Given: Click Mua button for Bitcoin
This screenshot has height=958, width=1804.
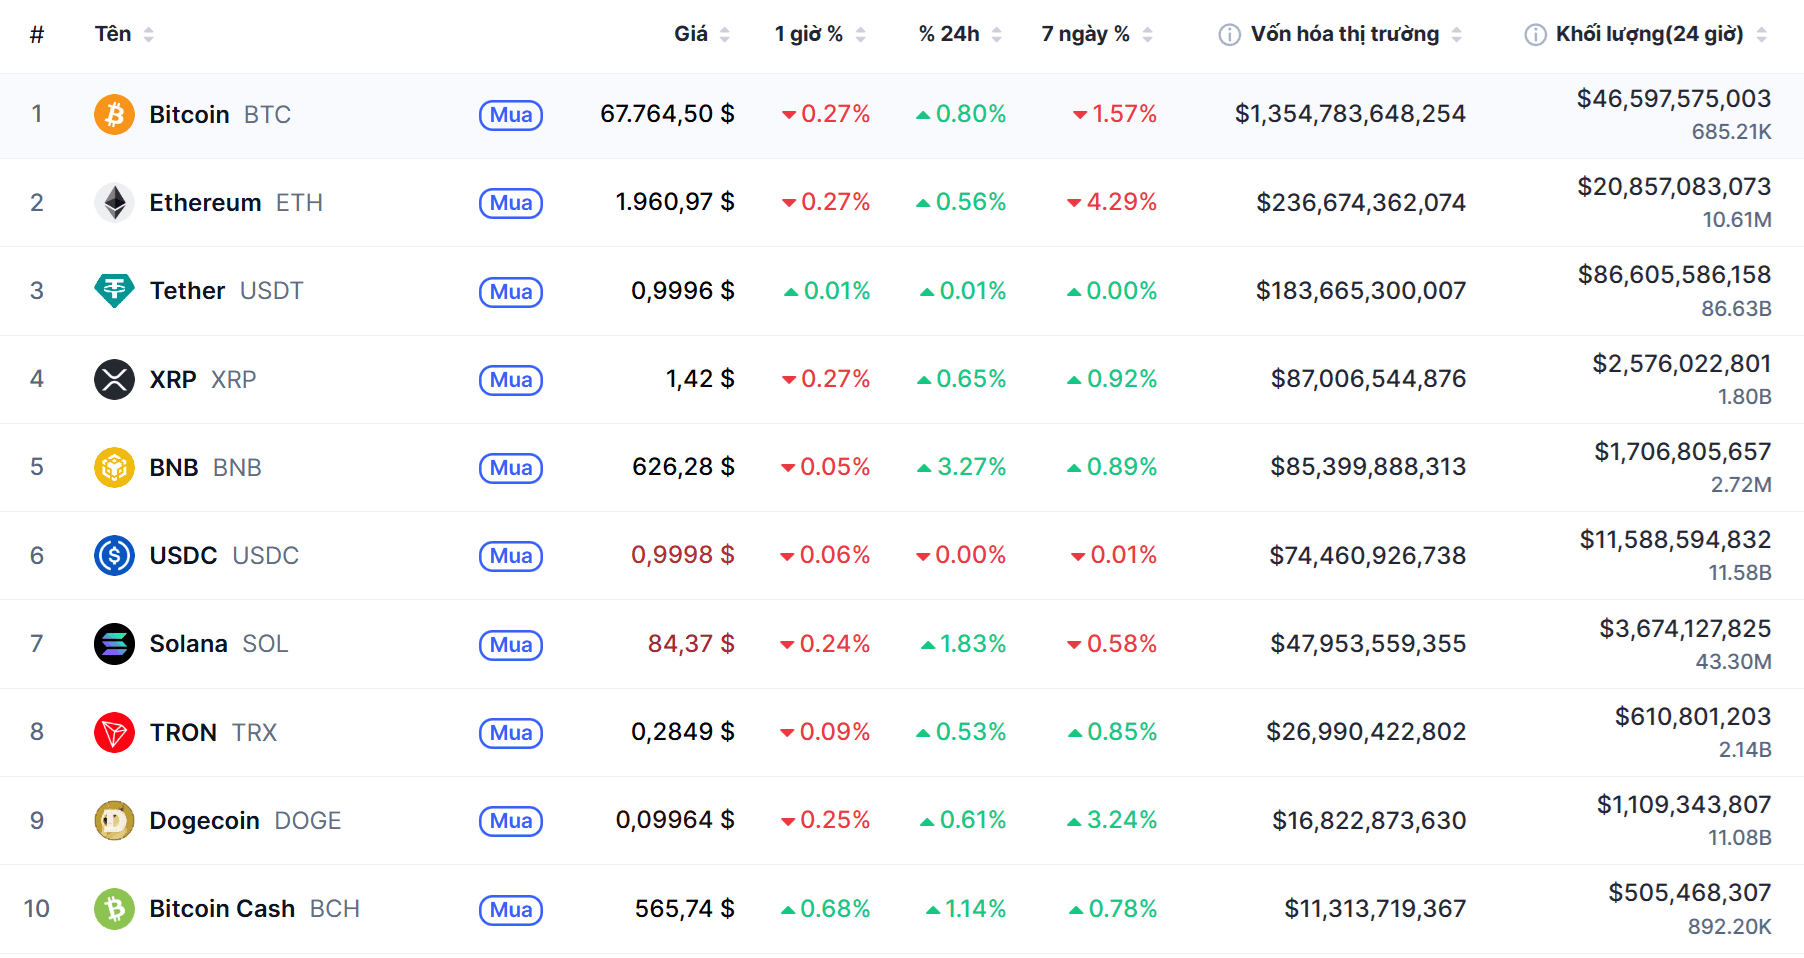Looking at the screenshot, I should (x=511, y=115).
